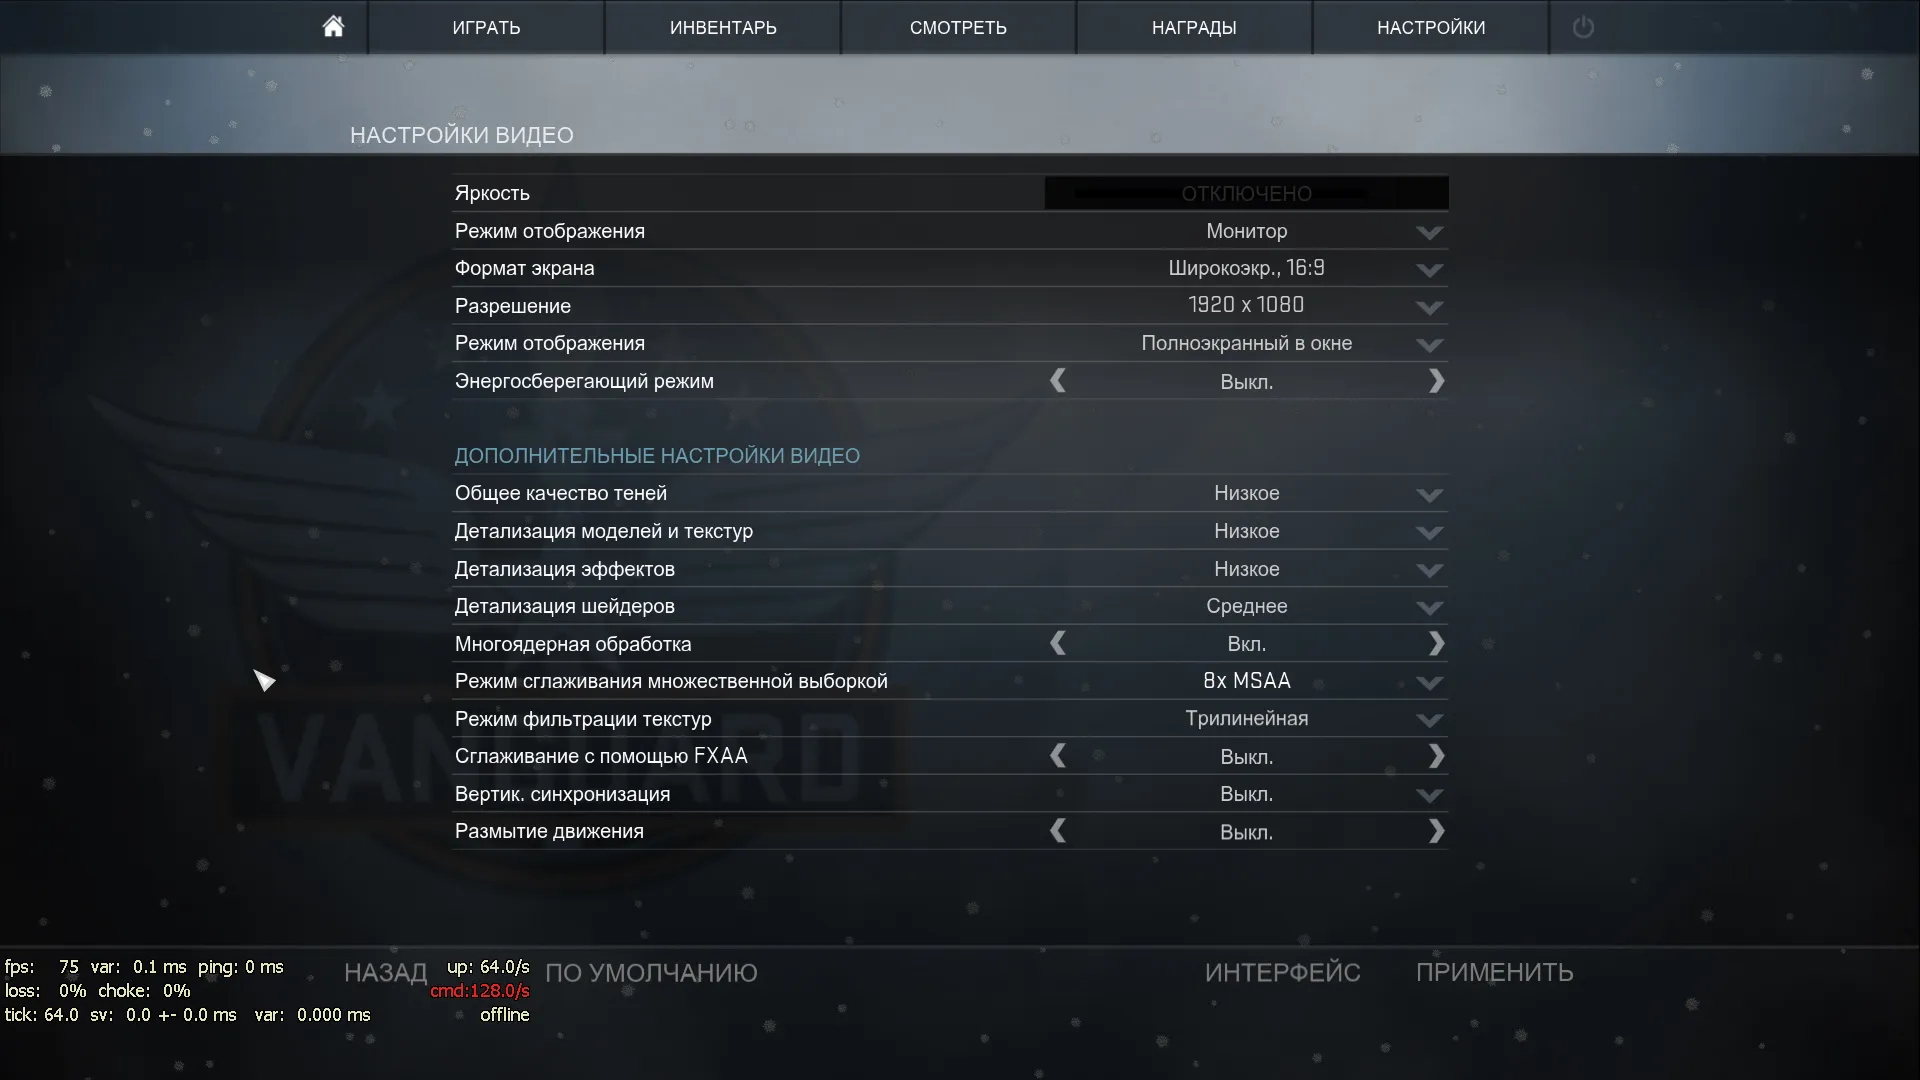Click right arrow for Размытие движения
Image resolution: width=1920 pixels, height=1080 pixels.
point(1436,831)
